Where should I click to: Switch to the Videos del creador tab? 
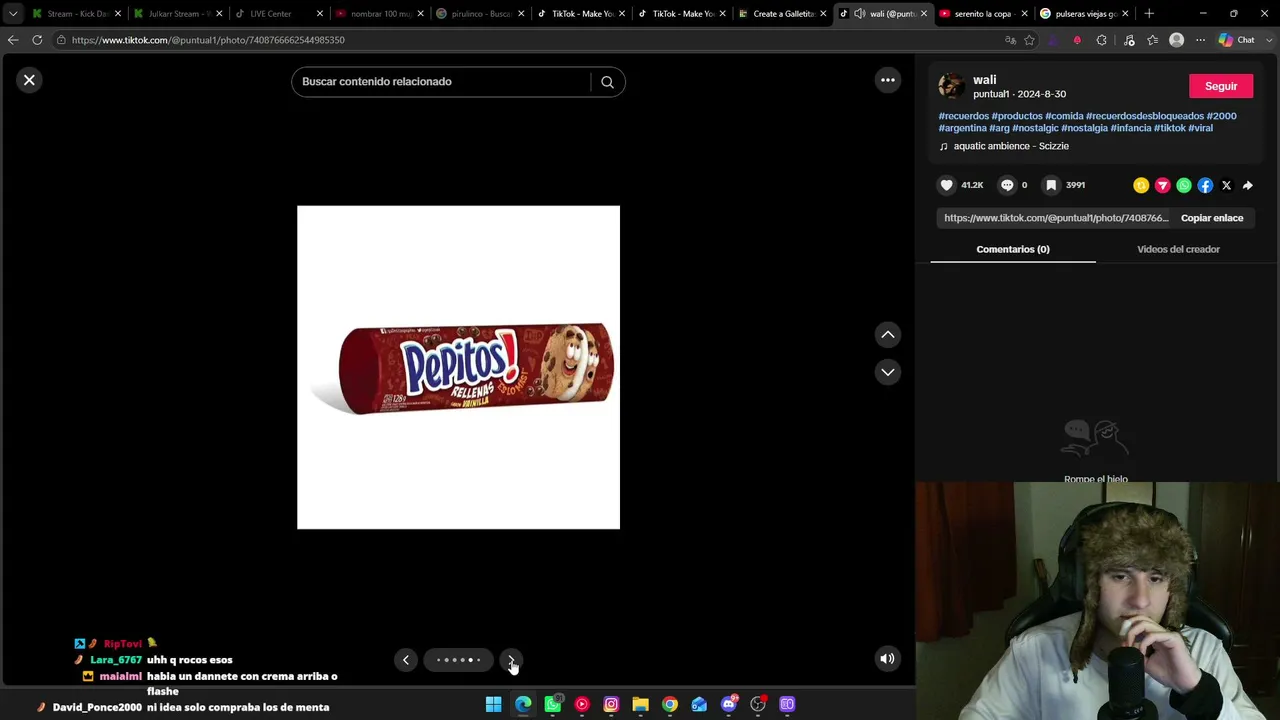1178,249
